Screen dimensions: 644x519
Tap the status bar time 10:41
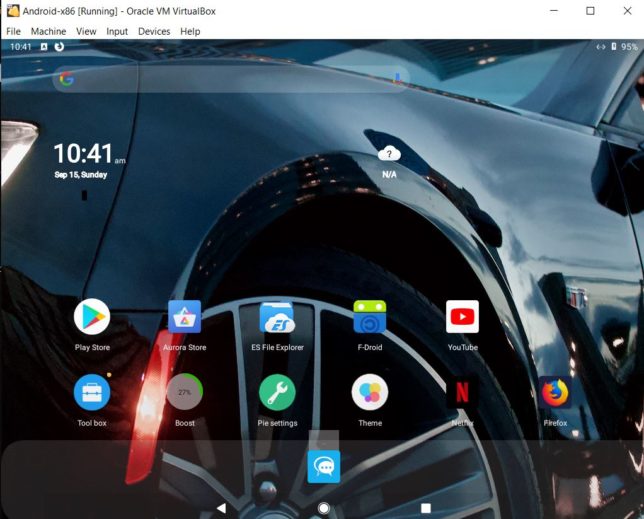tap(21, 47)
